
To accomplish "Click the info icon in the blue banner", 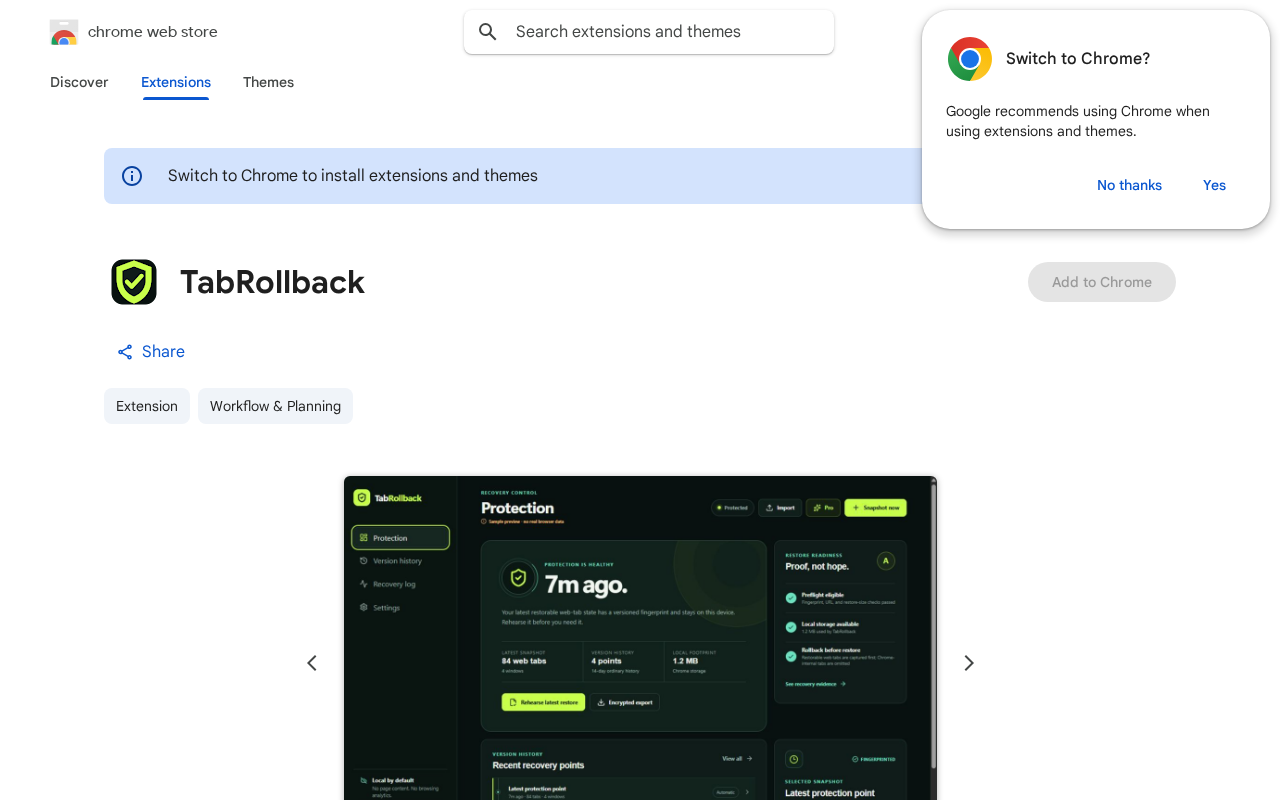I will pos(132,176).
